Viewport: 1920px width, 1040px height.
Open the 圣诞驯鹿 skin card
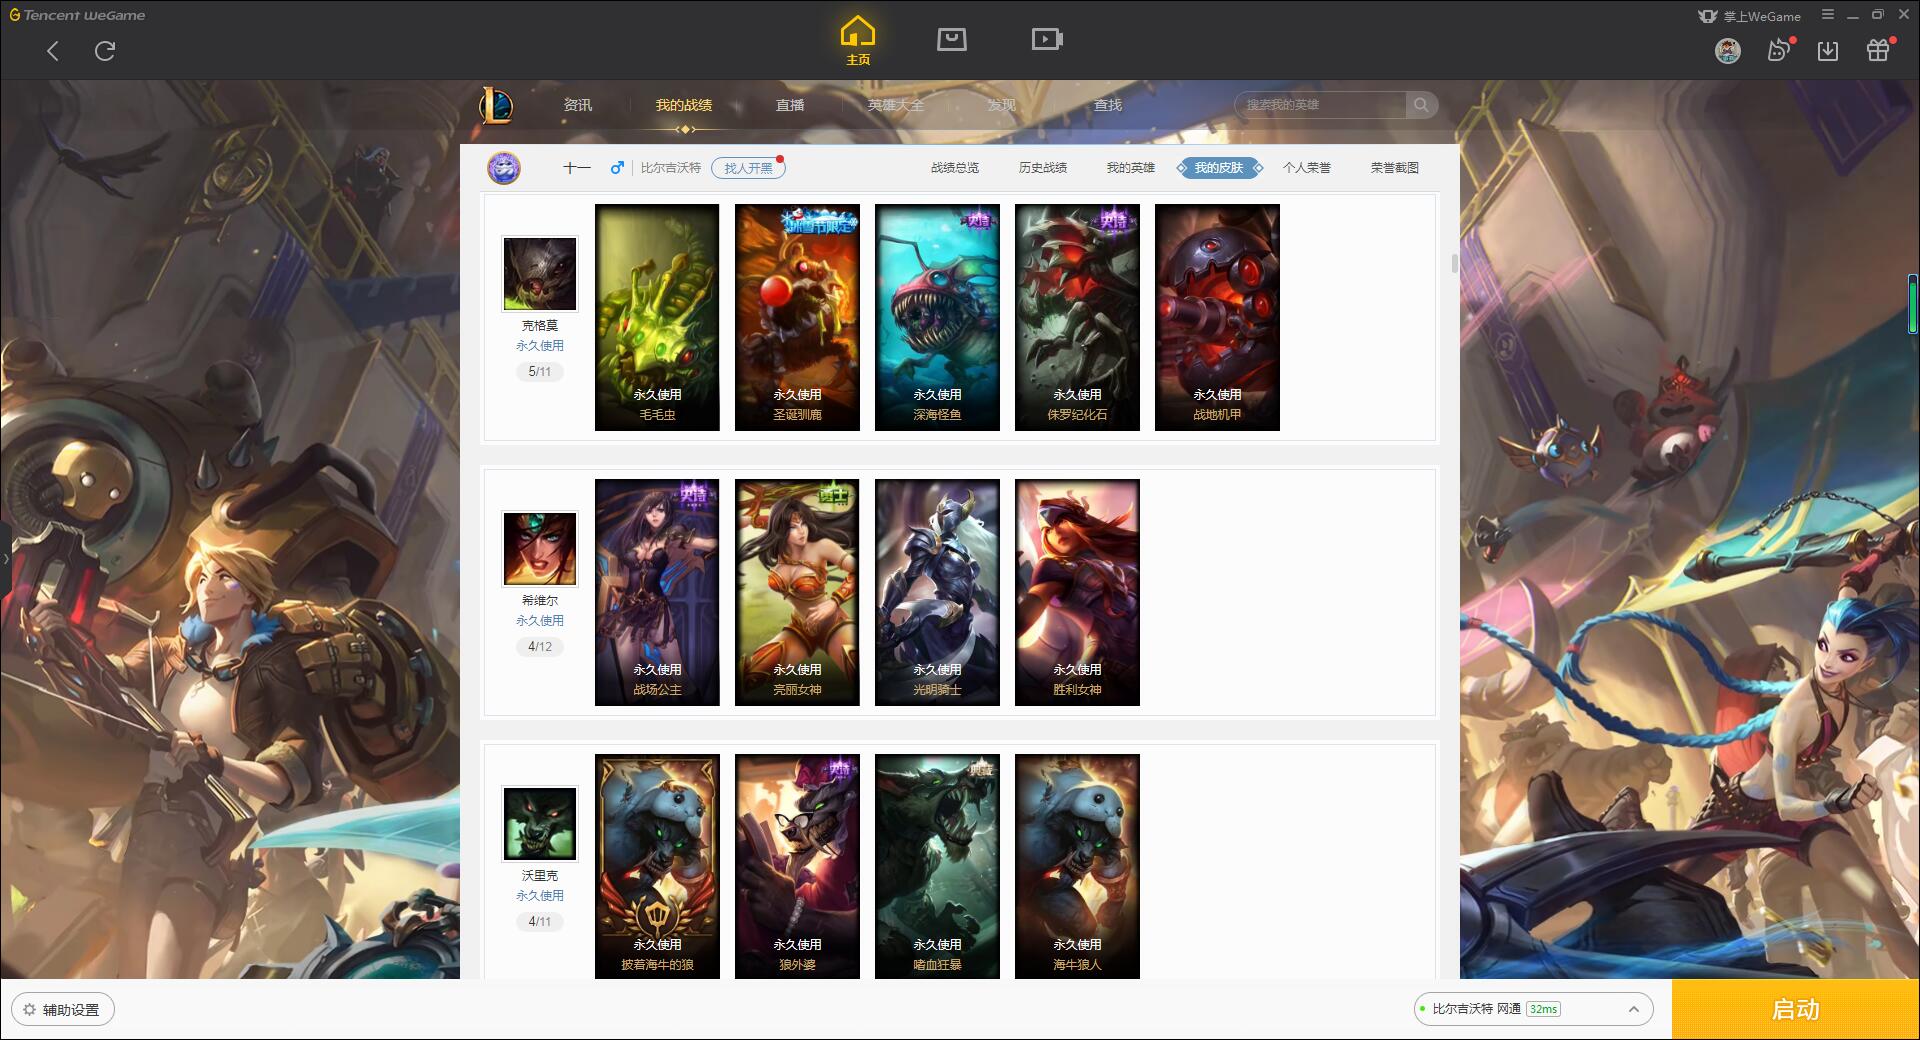797,318
